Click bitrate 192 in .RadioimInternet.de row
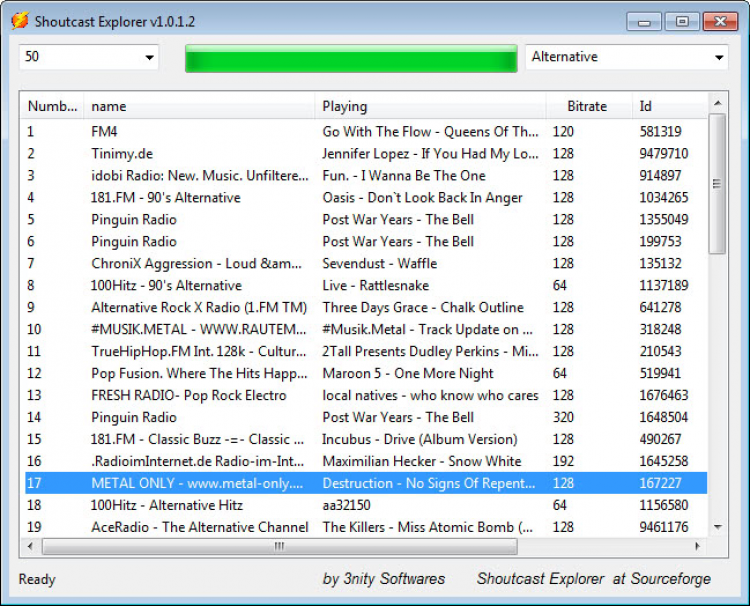Viewport: 750px width, 606px height. click(563, 462)
